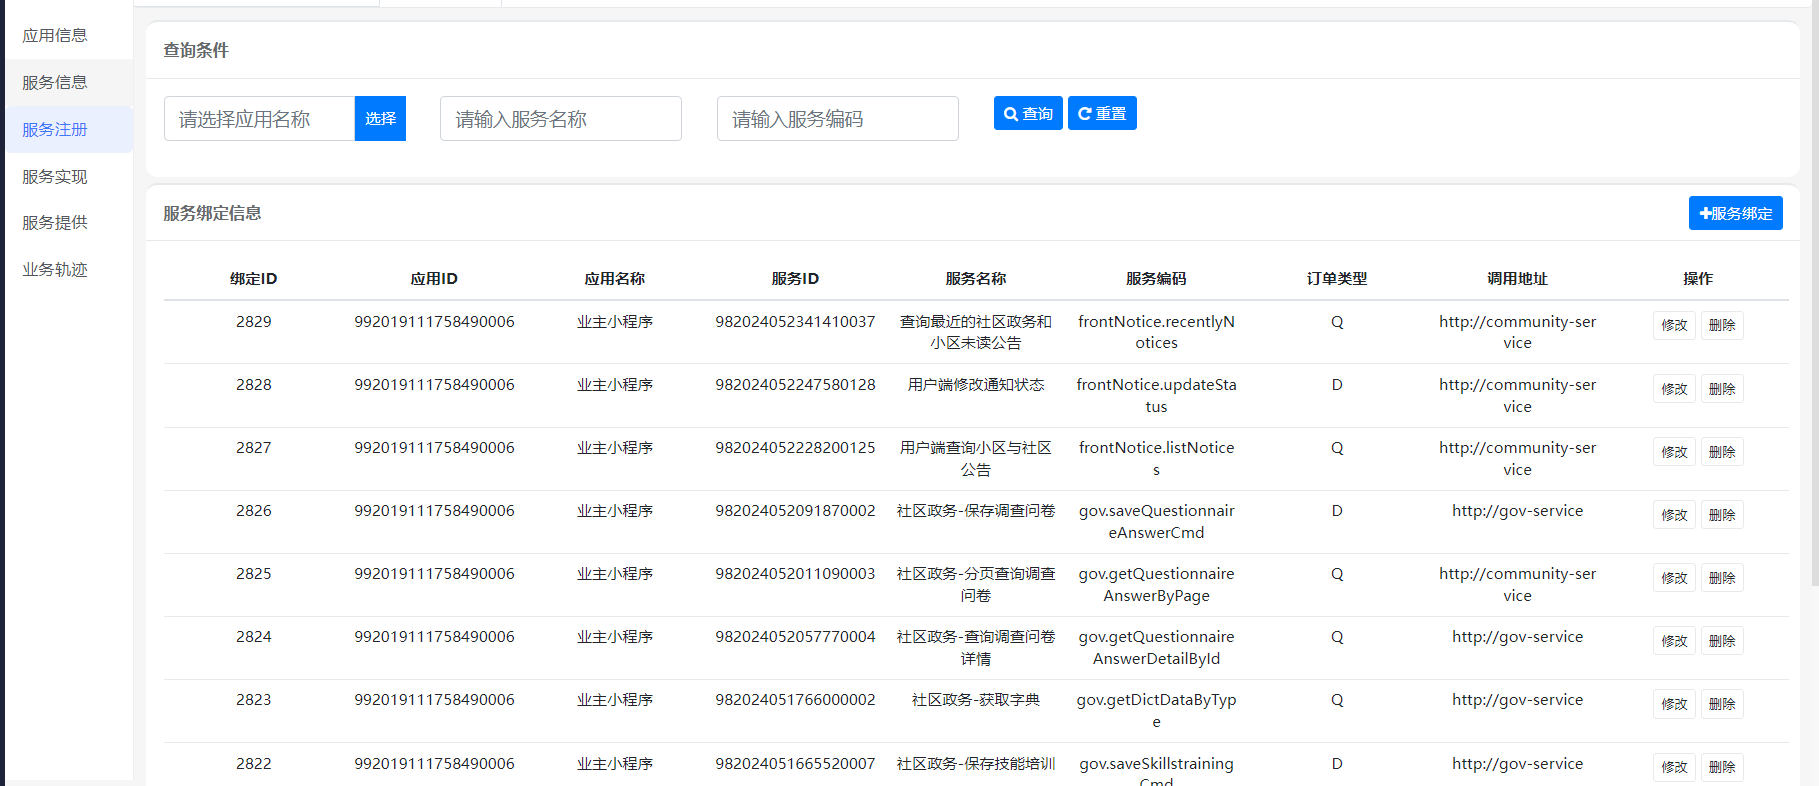1819x786 pixels.
Task: Click the 应用名称 column header
Action: tap(615, 278)
